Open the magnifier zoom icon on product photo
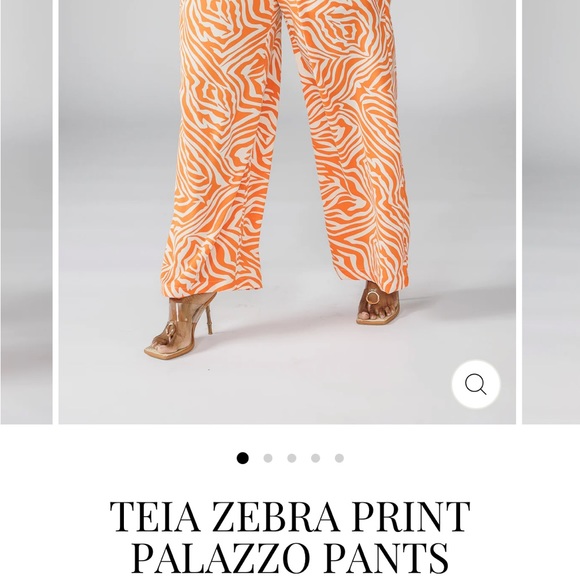Screen dimensions: 580x580 476,384
